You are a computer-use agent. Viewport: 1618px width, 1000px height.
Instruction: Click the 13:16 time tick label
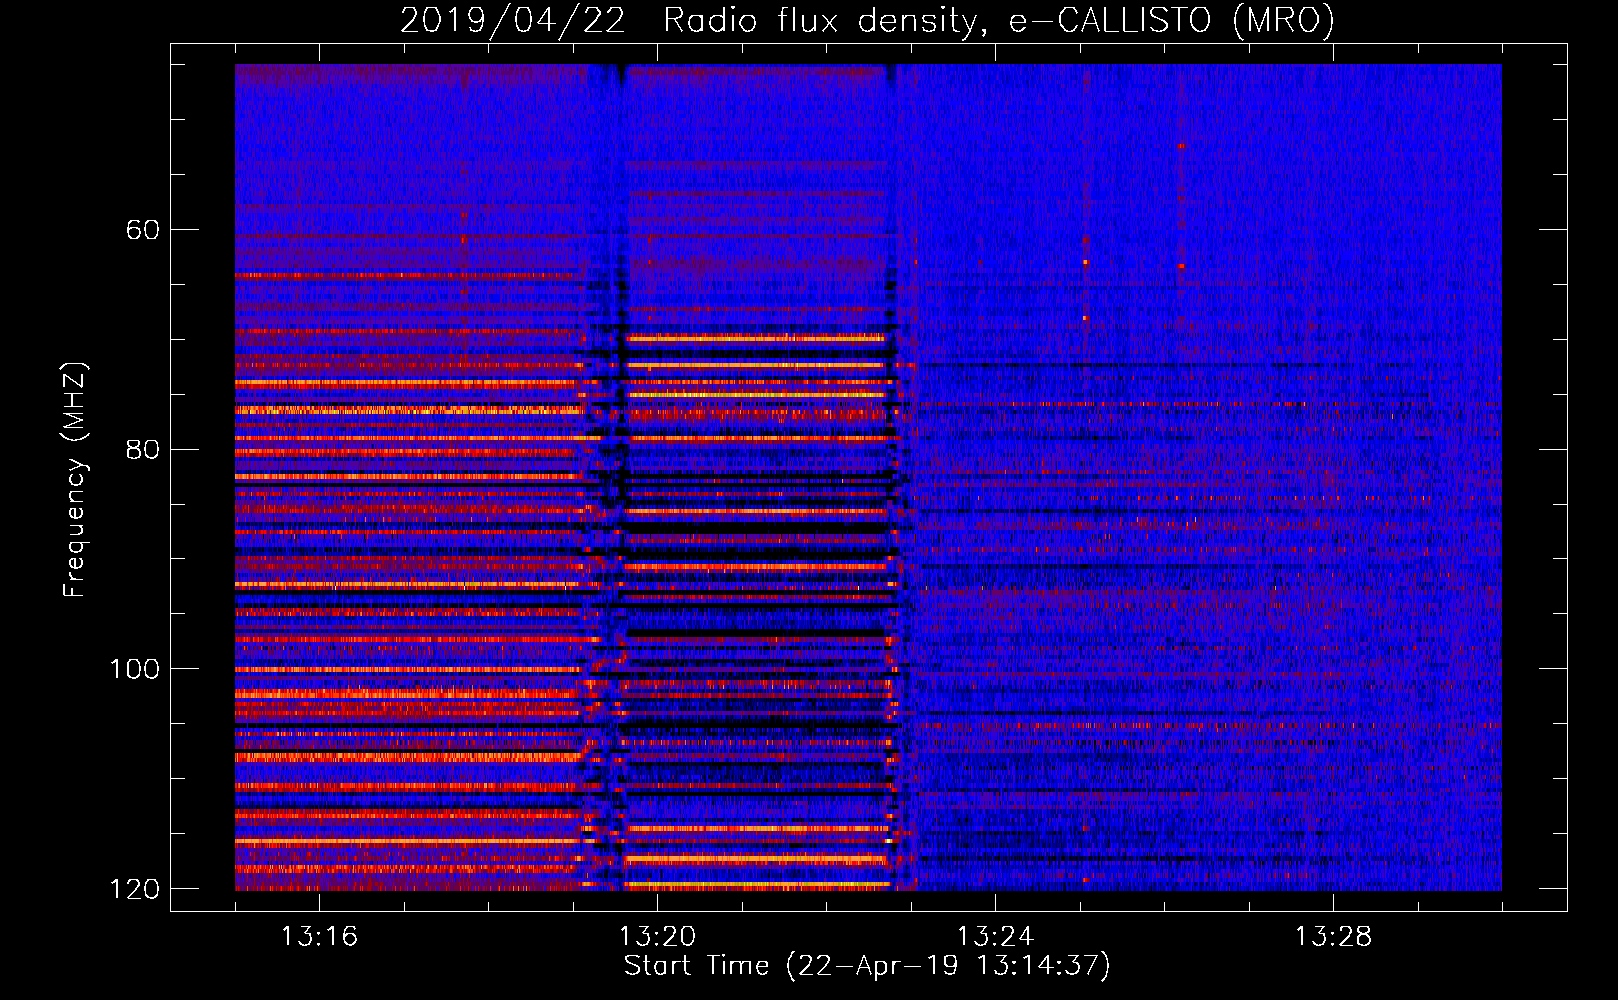tap(319, 937)
